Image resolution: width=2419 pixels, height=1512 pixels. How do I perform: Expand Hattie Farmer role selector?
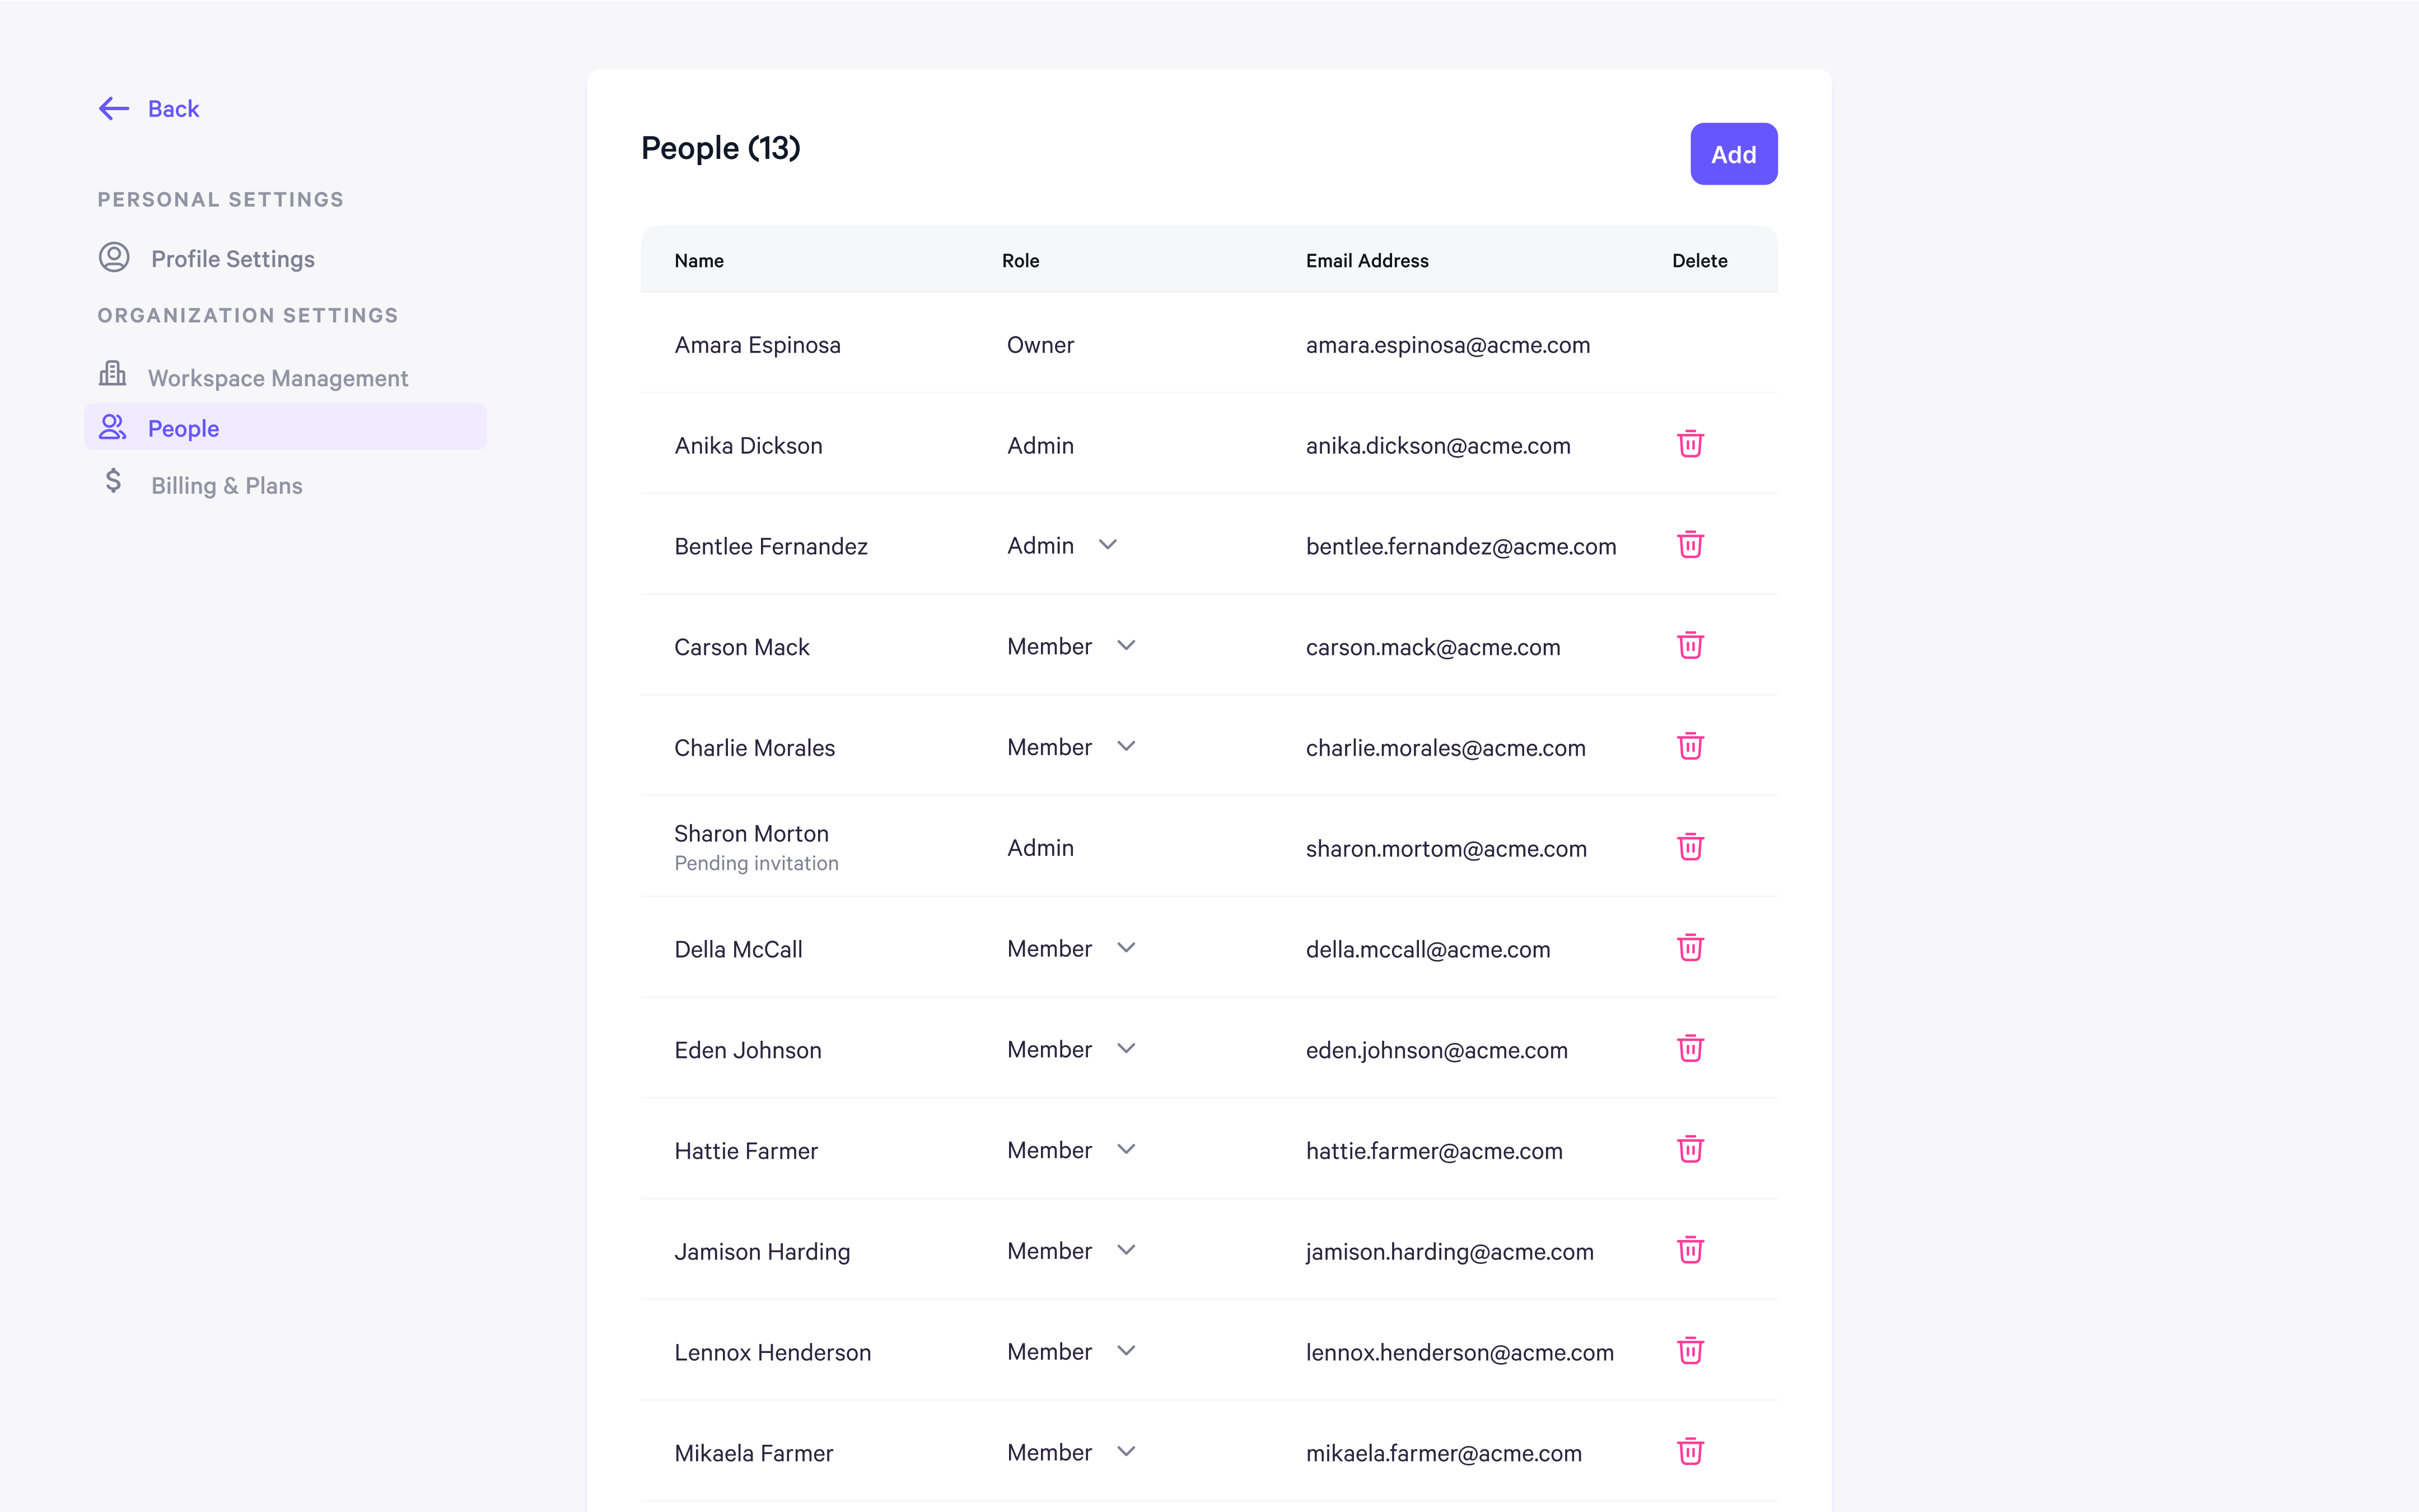(x=1126, y=1149)
